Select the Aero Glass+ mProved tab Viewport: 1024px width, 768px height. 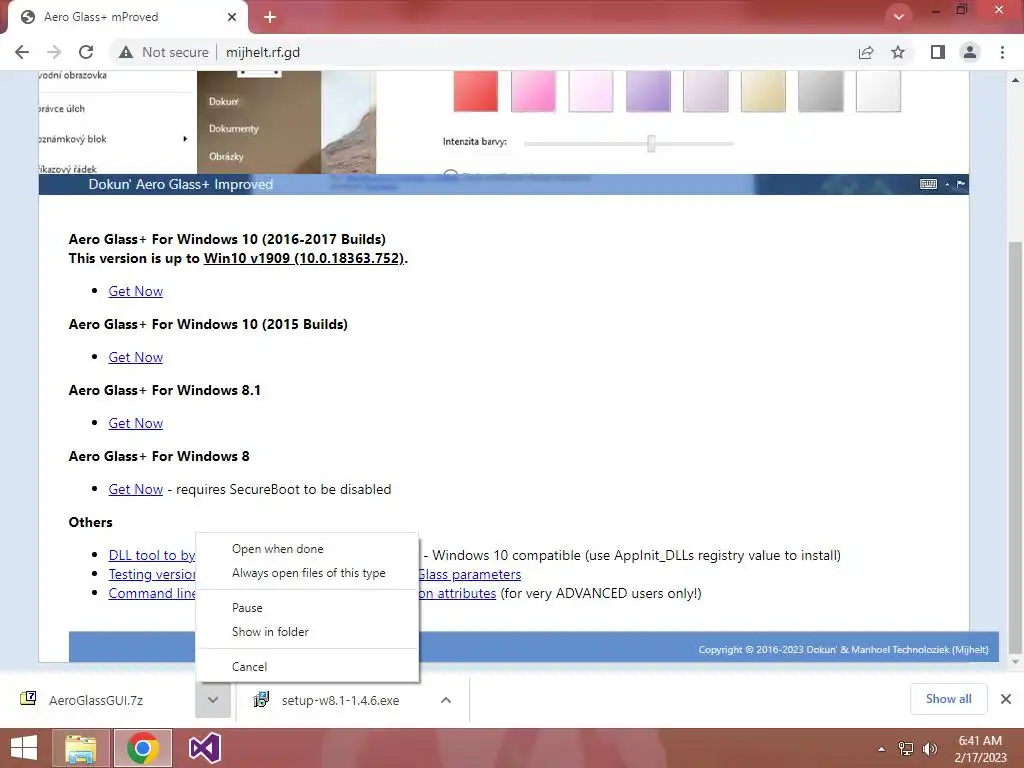coord(127,17)
